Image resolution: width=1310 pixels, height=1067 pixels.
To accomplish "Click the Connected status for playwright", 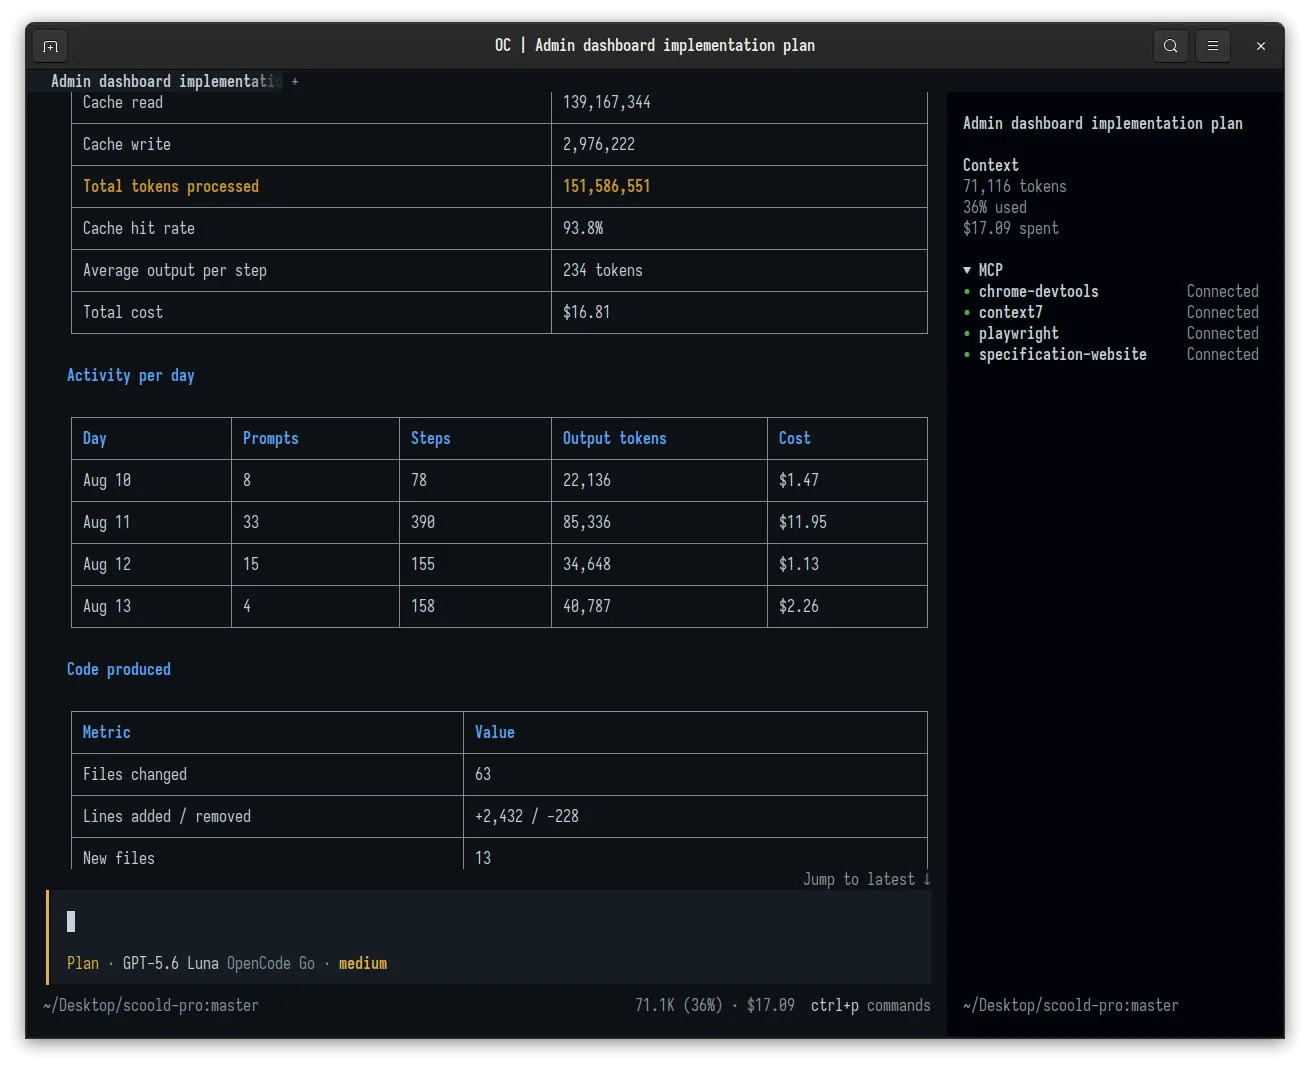I will point(1222,334).
